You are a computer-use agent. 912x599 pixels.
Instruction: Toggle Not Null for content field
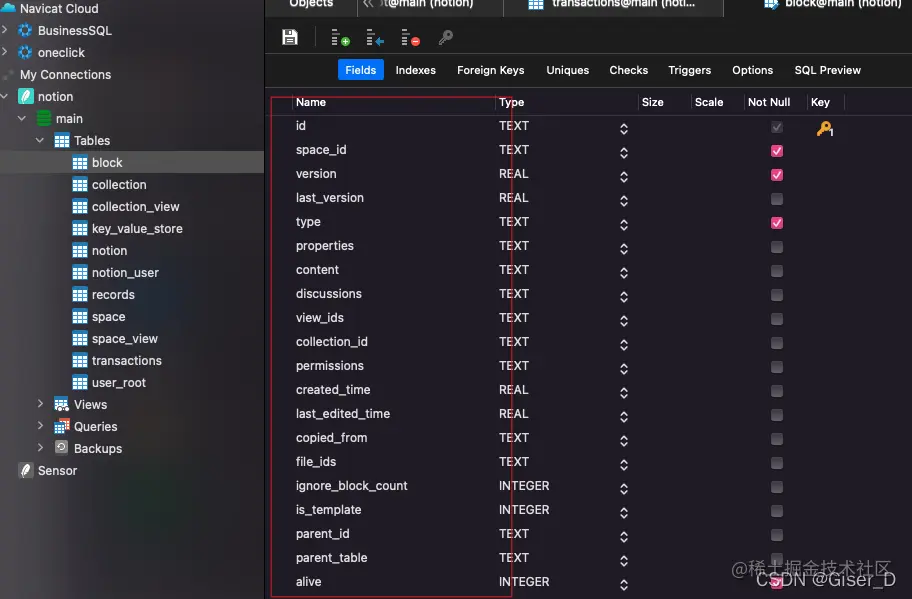click(776, 271)
